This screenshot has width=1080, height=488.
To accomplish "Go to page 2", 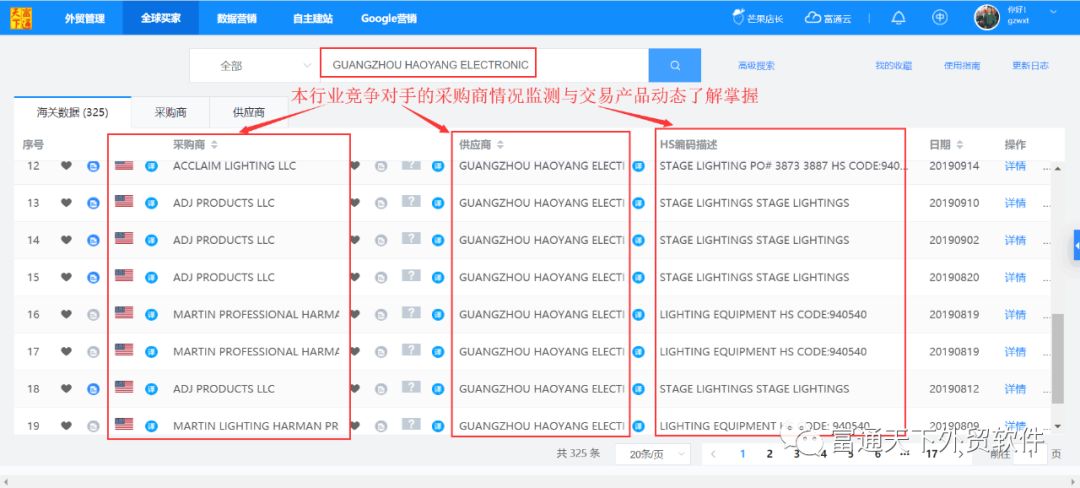I will point(769,454).
